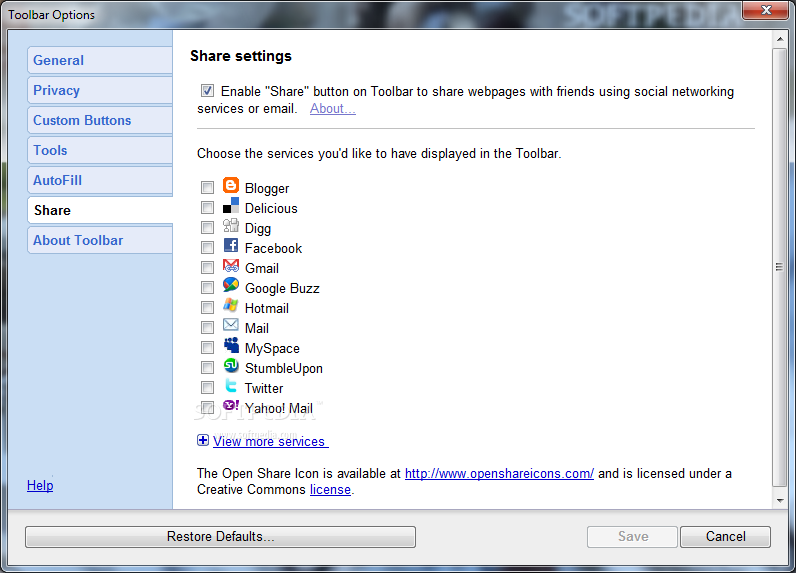The image size is (796, 573).
Task: Open the Creative Commons license link
Action: (x=330, y=489)
